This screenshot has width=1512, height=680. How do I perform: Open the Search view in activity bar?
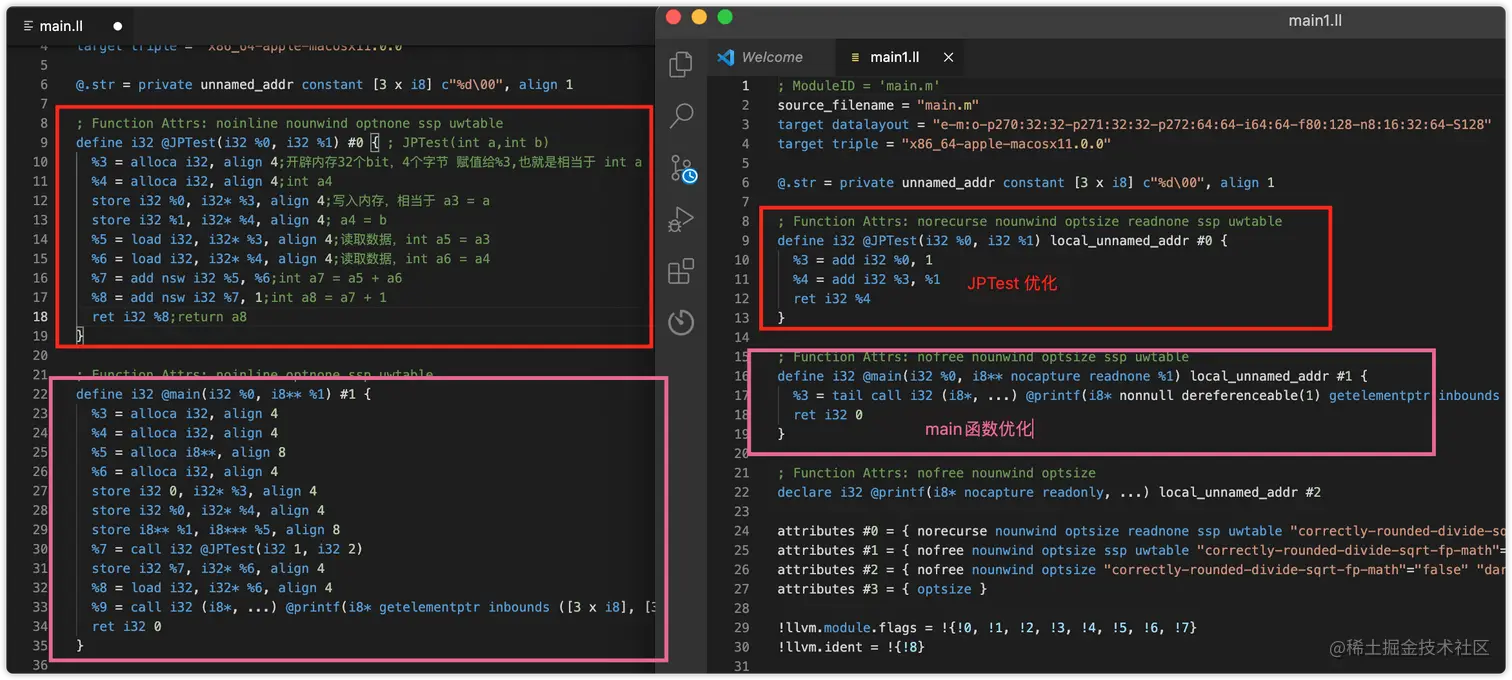point(681,115)
